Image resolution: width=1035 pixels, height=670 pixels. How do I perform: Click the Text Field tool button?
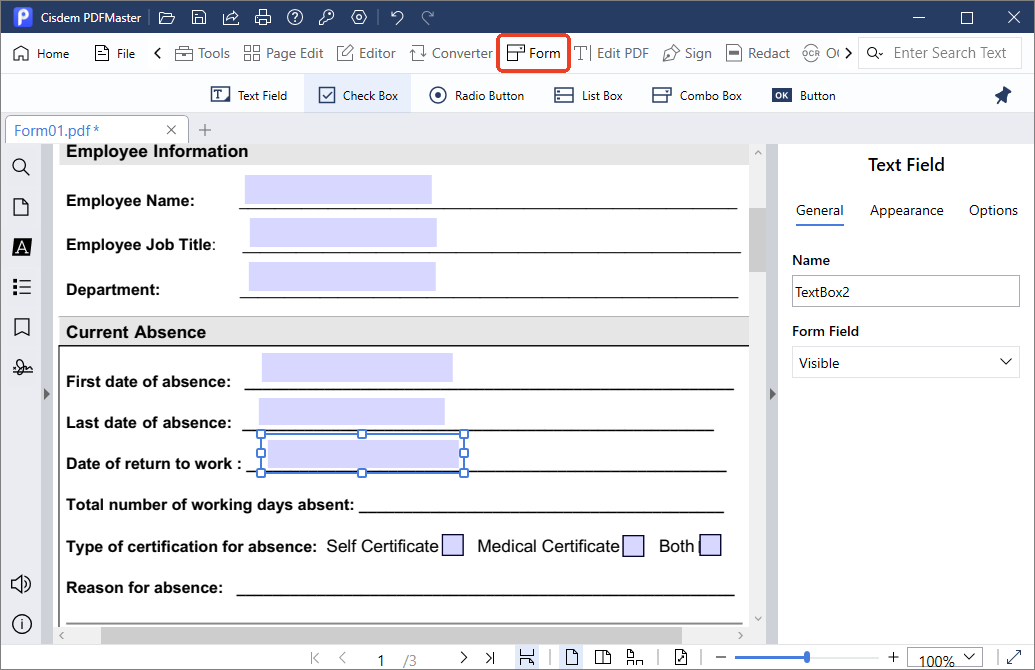(x=249, y=96)
